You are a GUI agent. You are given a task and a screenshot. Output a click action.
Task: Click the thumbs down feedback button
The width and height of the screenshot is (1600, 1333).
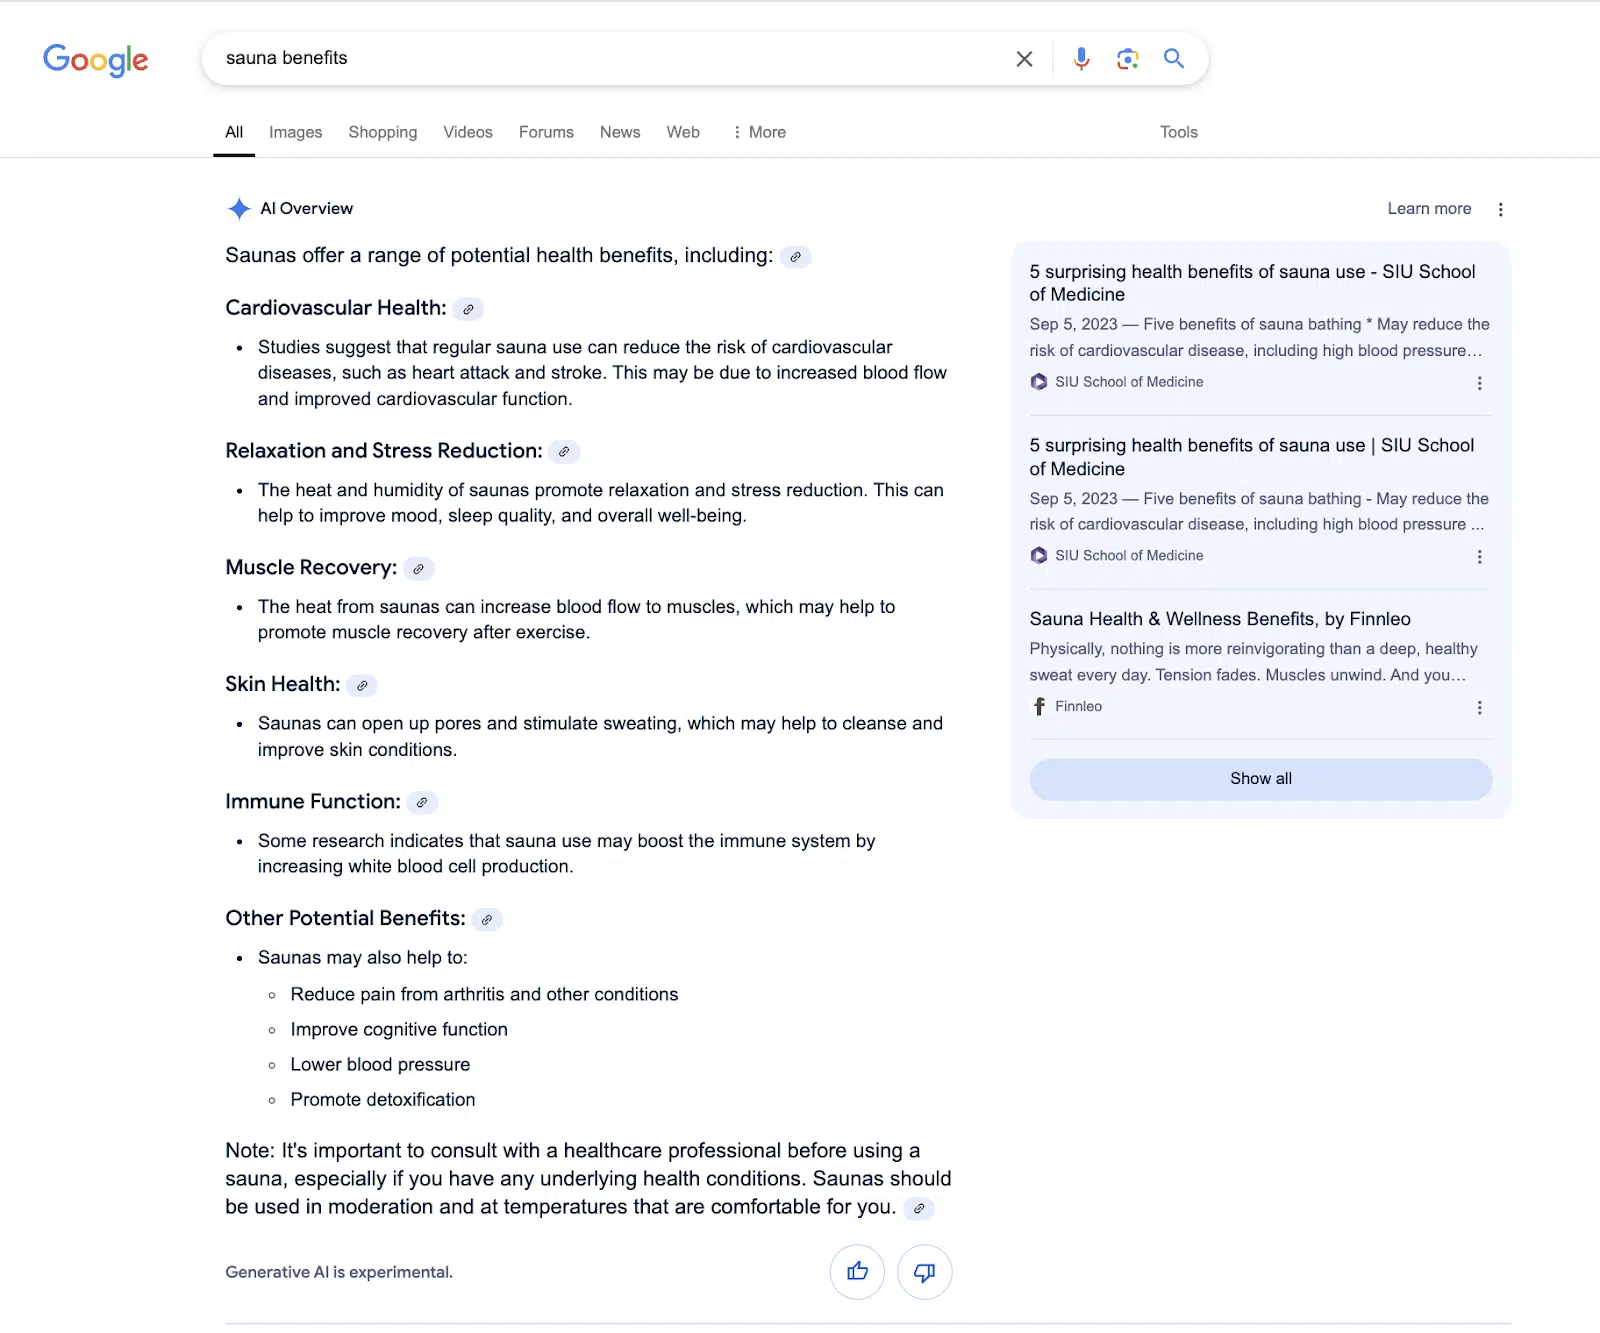tap(925, 1272)
